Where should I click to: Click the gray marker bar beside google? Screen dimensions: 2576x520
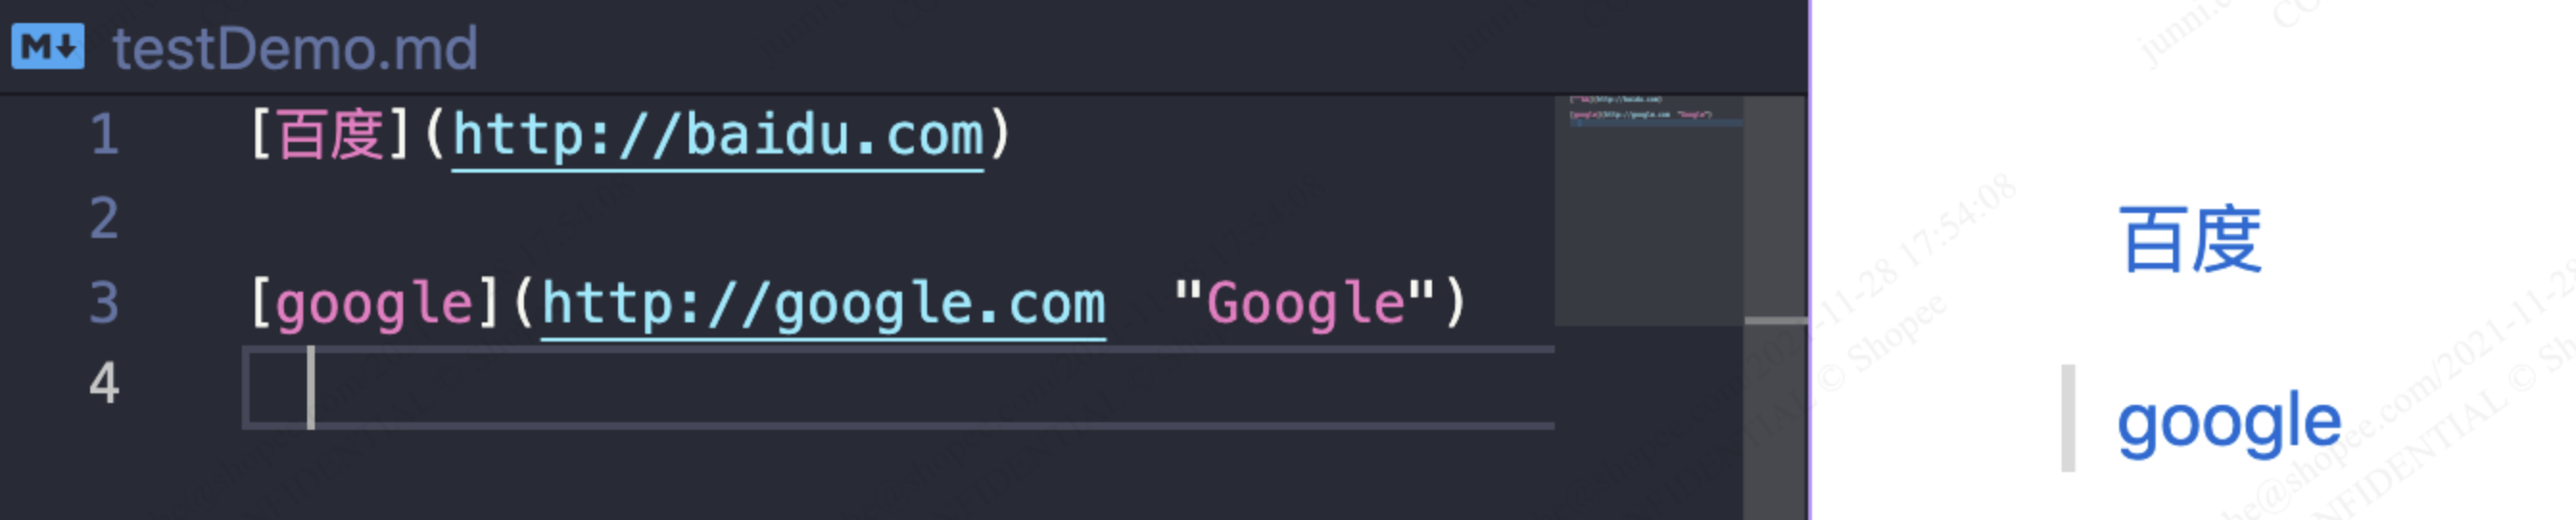[2068, 418]
